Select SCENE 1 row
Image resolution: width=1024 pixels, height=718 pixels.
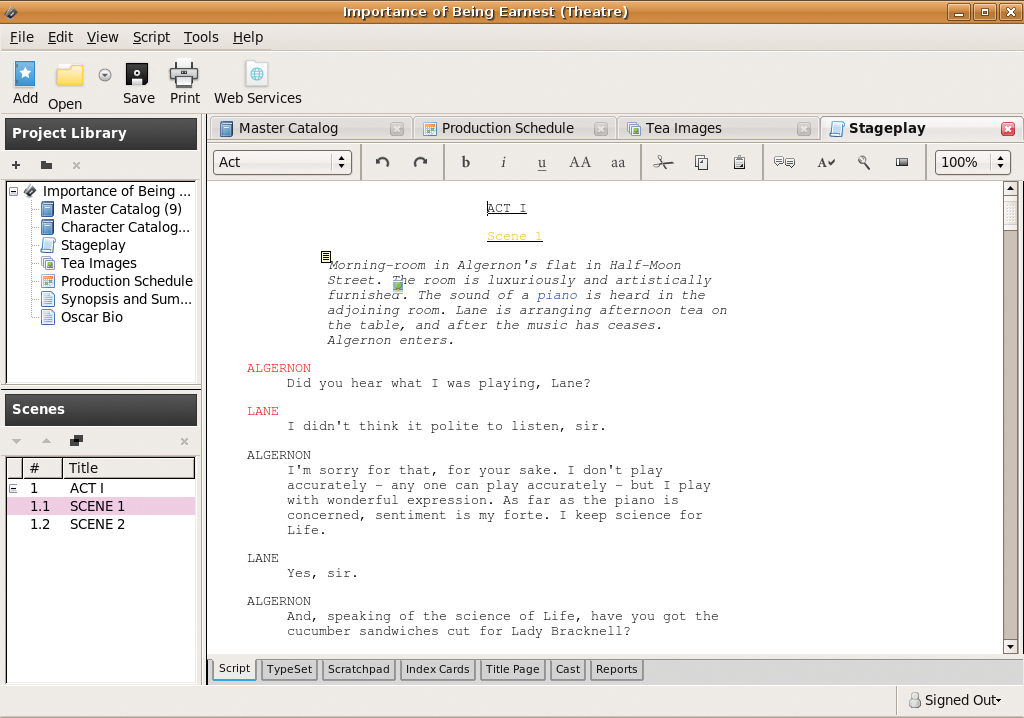coord(101,506)
